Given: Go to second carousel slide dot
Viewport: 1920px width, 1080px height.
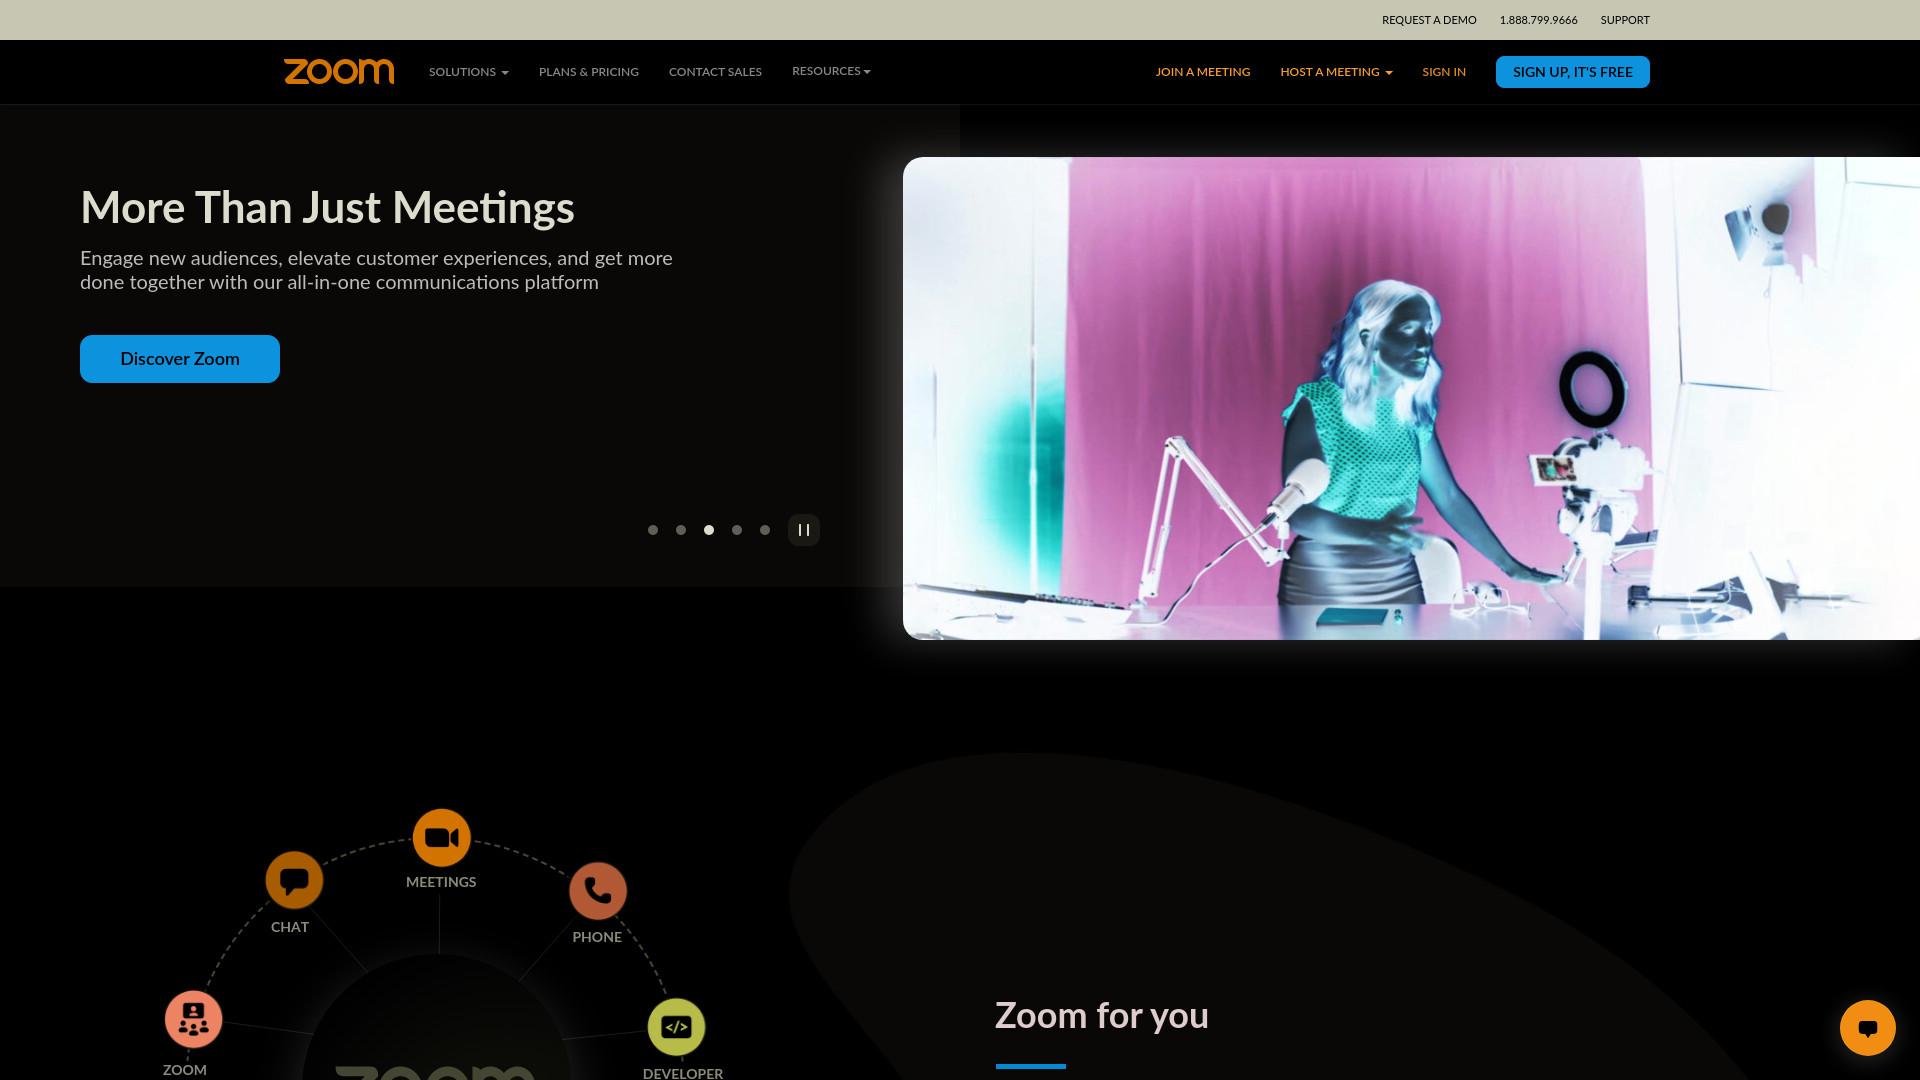Looking at the screenshot, I should click(681, 530).
